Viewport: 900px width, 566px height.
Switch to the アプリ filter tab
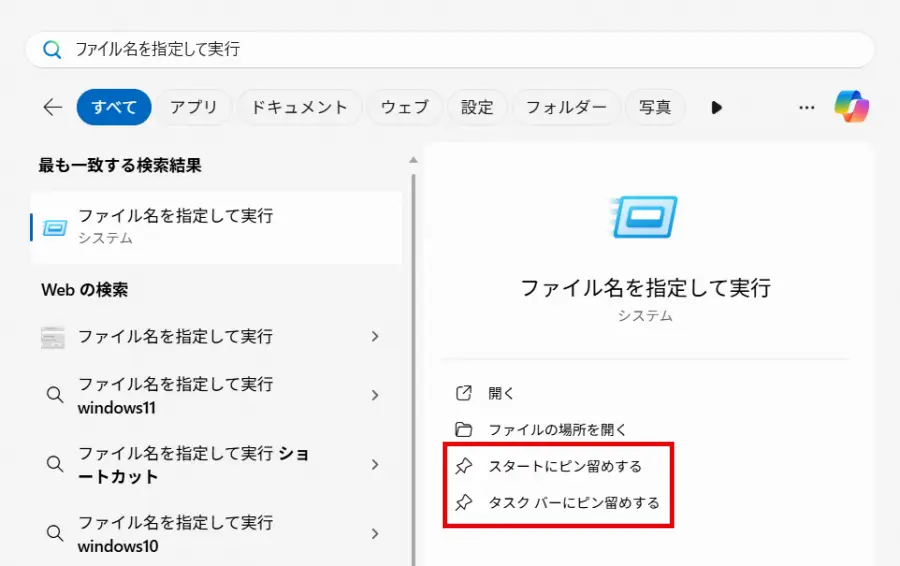[x=193, y=107]
